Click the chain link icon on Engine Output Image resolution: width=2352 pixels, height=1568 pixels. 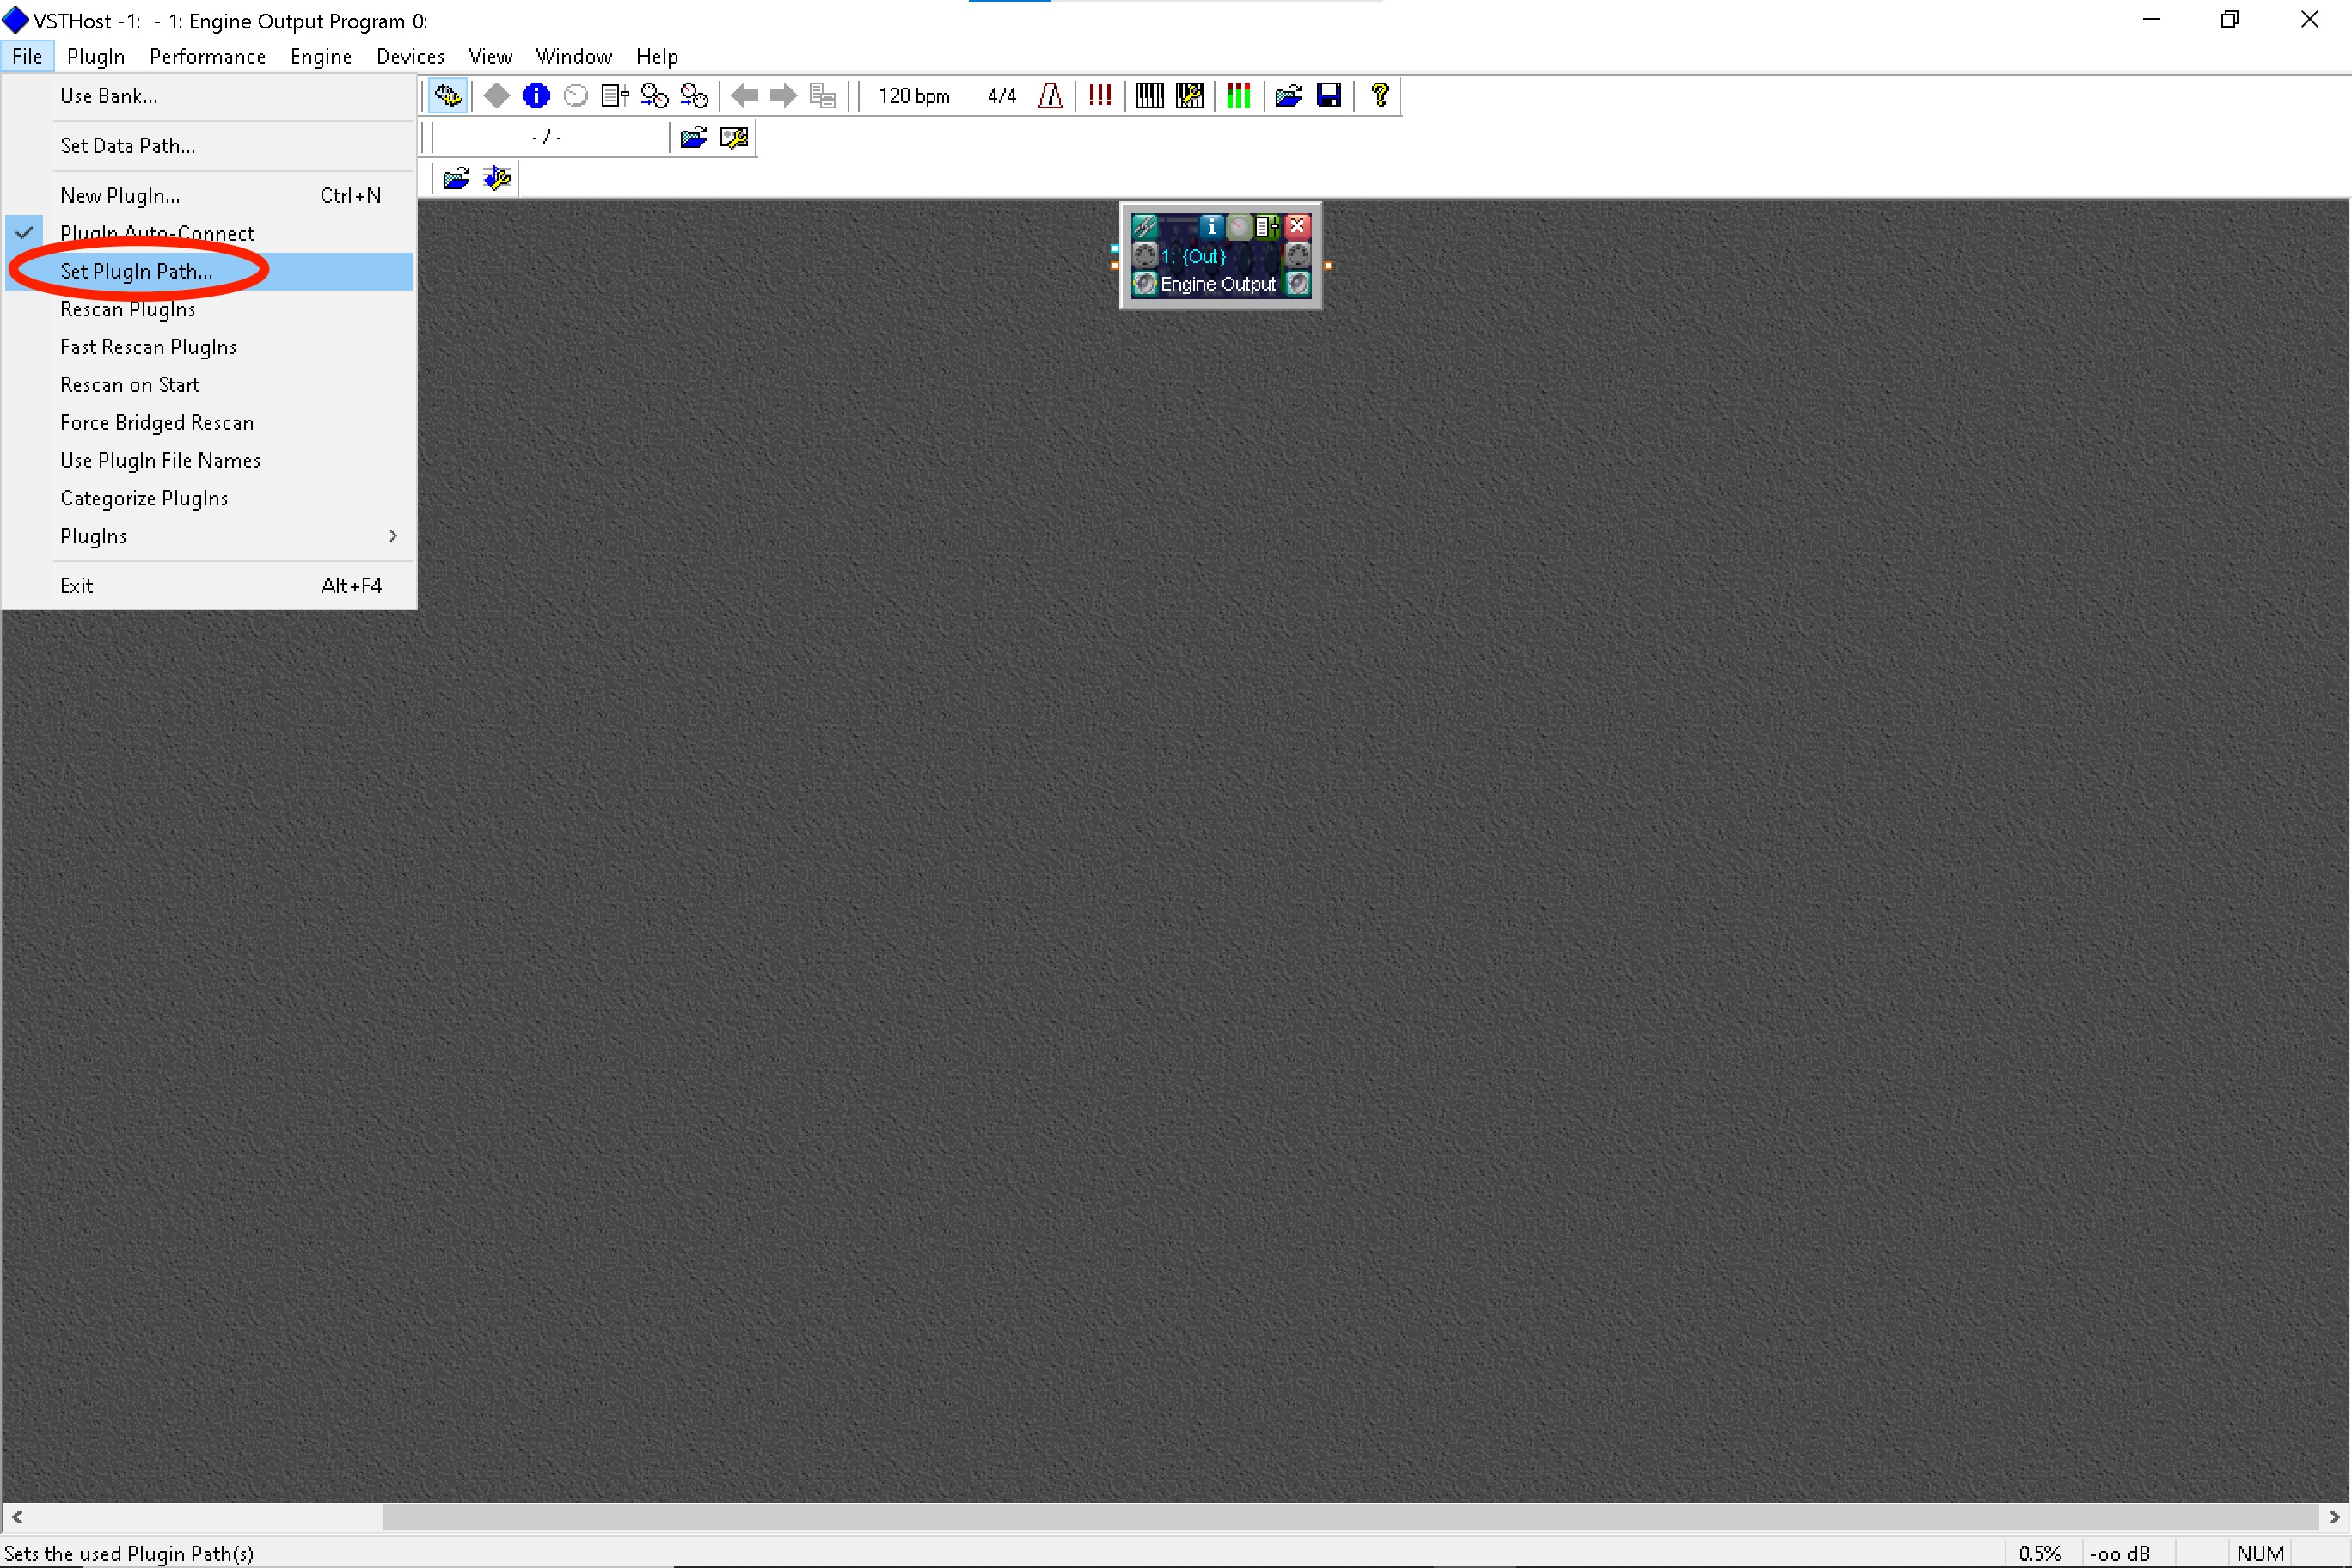pyautogui.click(x=1145, y=226)
